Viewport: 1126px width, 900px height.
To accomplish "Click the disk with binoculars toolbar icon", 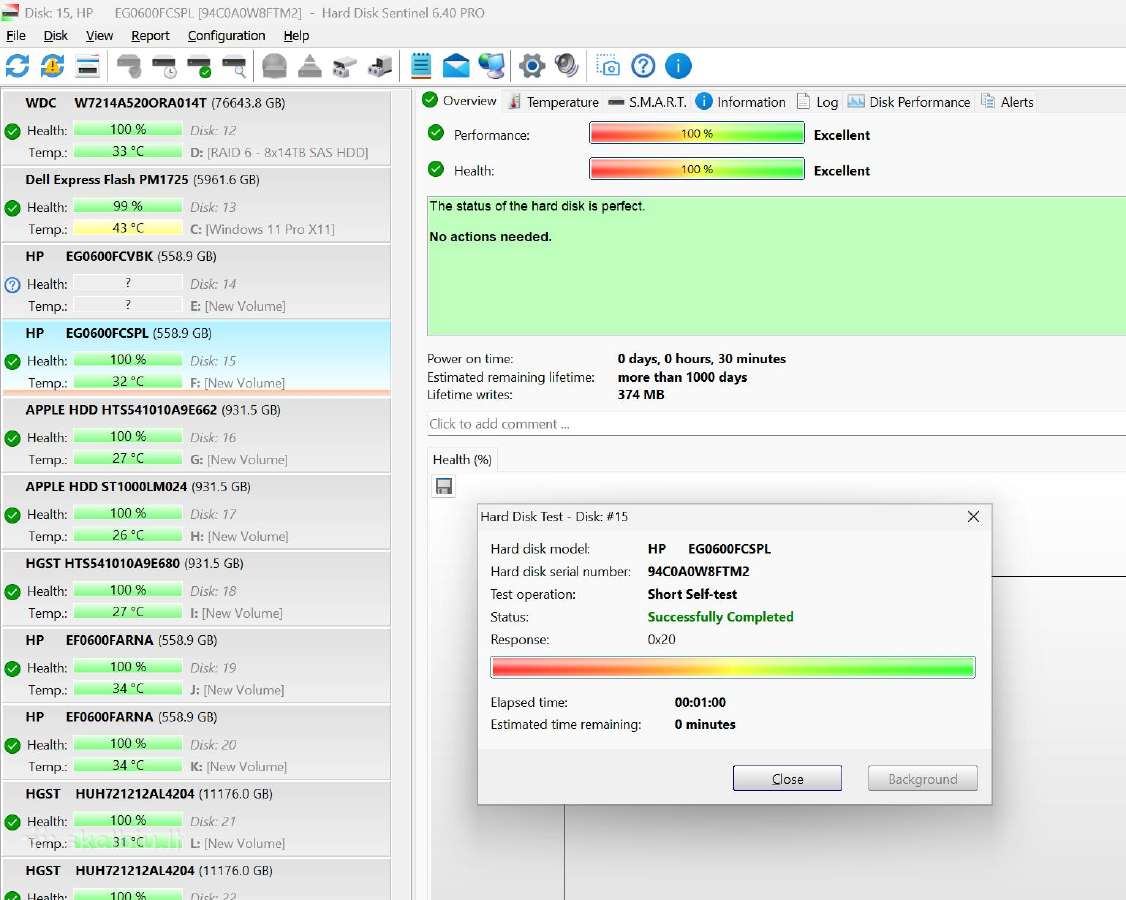I will 345,66.
